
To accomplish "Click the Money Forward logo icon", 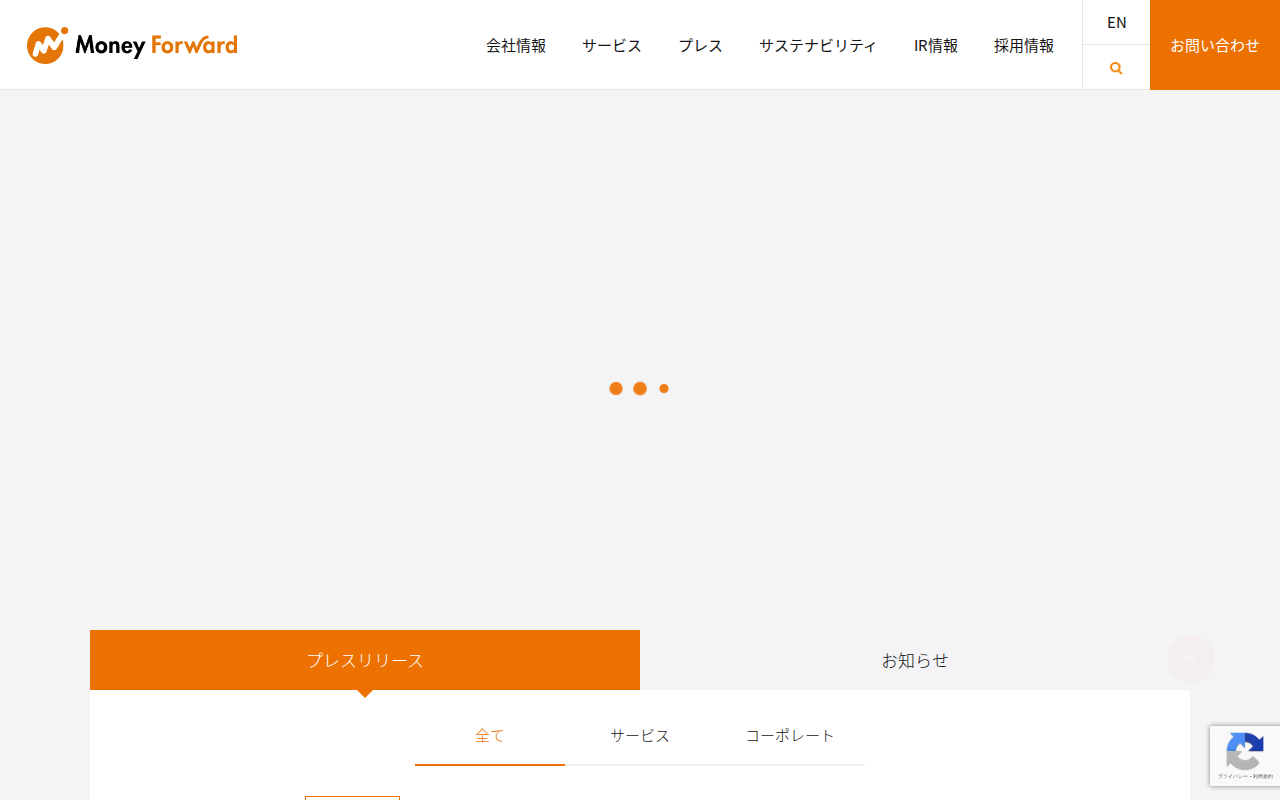I will pyautogui.click(x=47, y=45).
